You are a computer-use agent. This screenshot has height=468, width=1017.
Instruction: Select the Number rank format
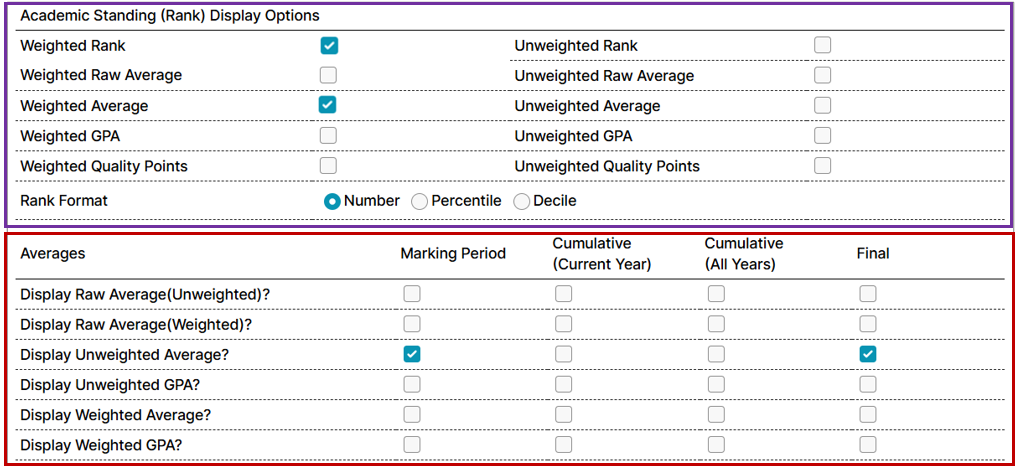(333, 201)
